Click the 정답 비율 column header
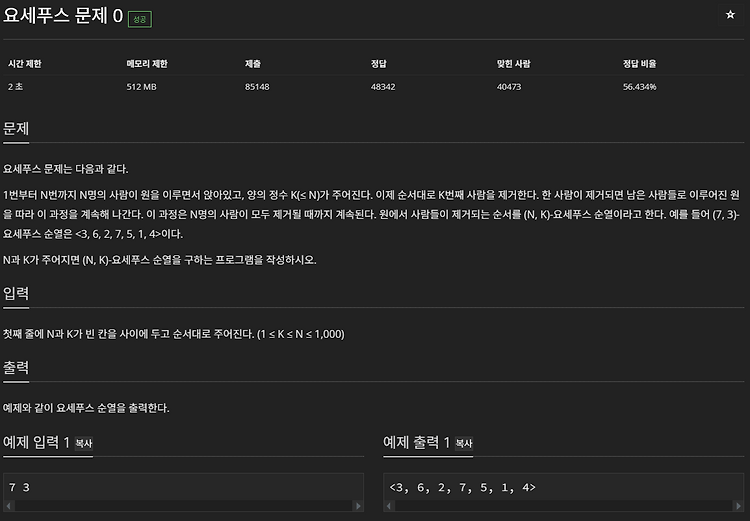The width and height of the screenshot is (750, 521). point(640,64)
